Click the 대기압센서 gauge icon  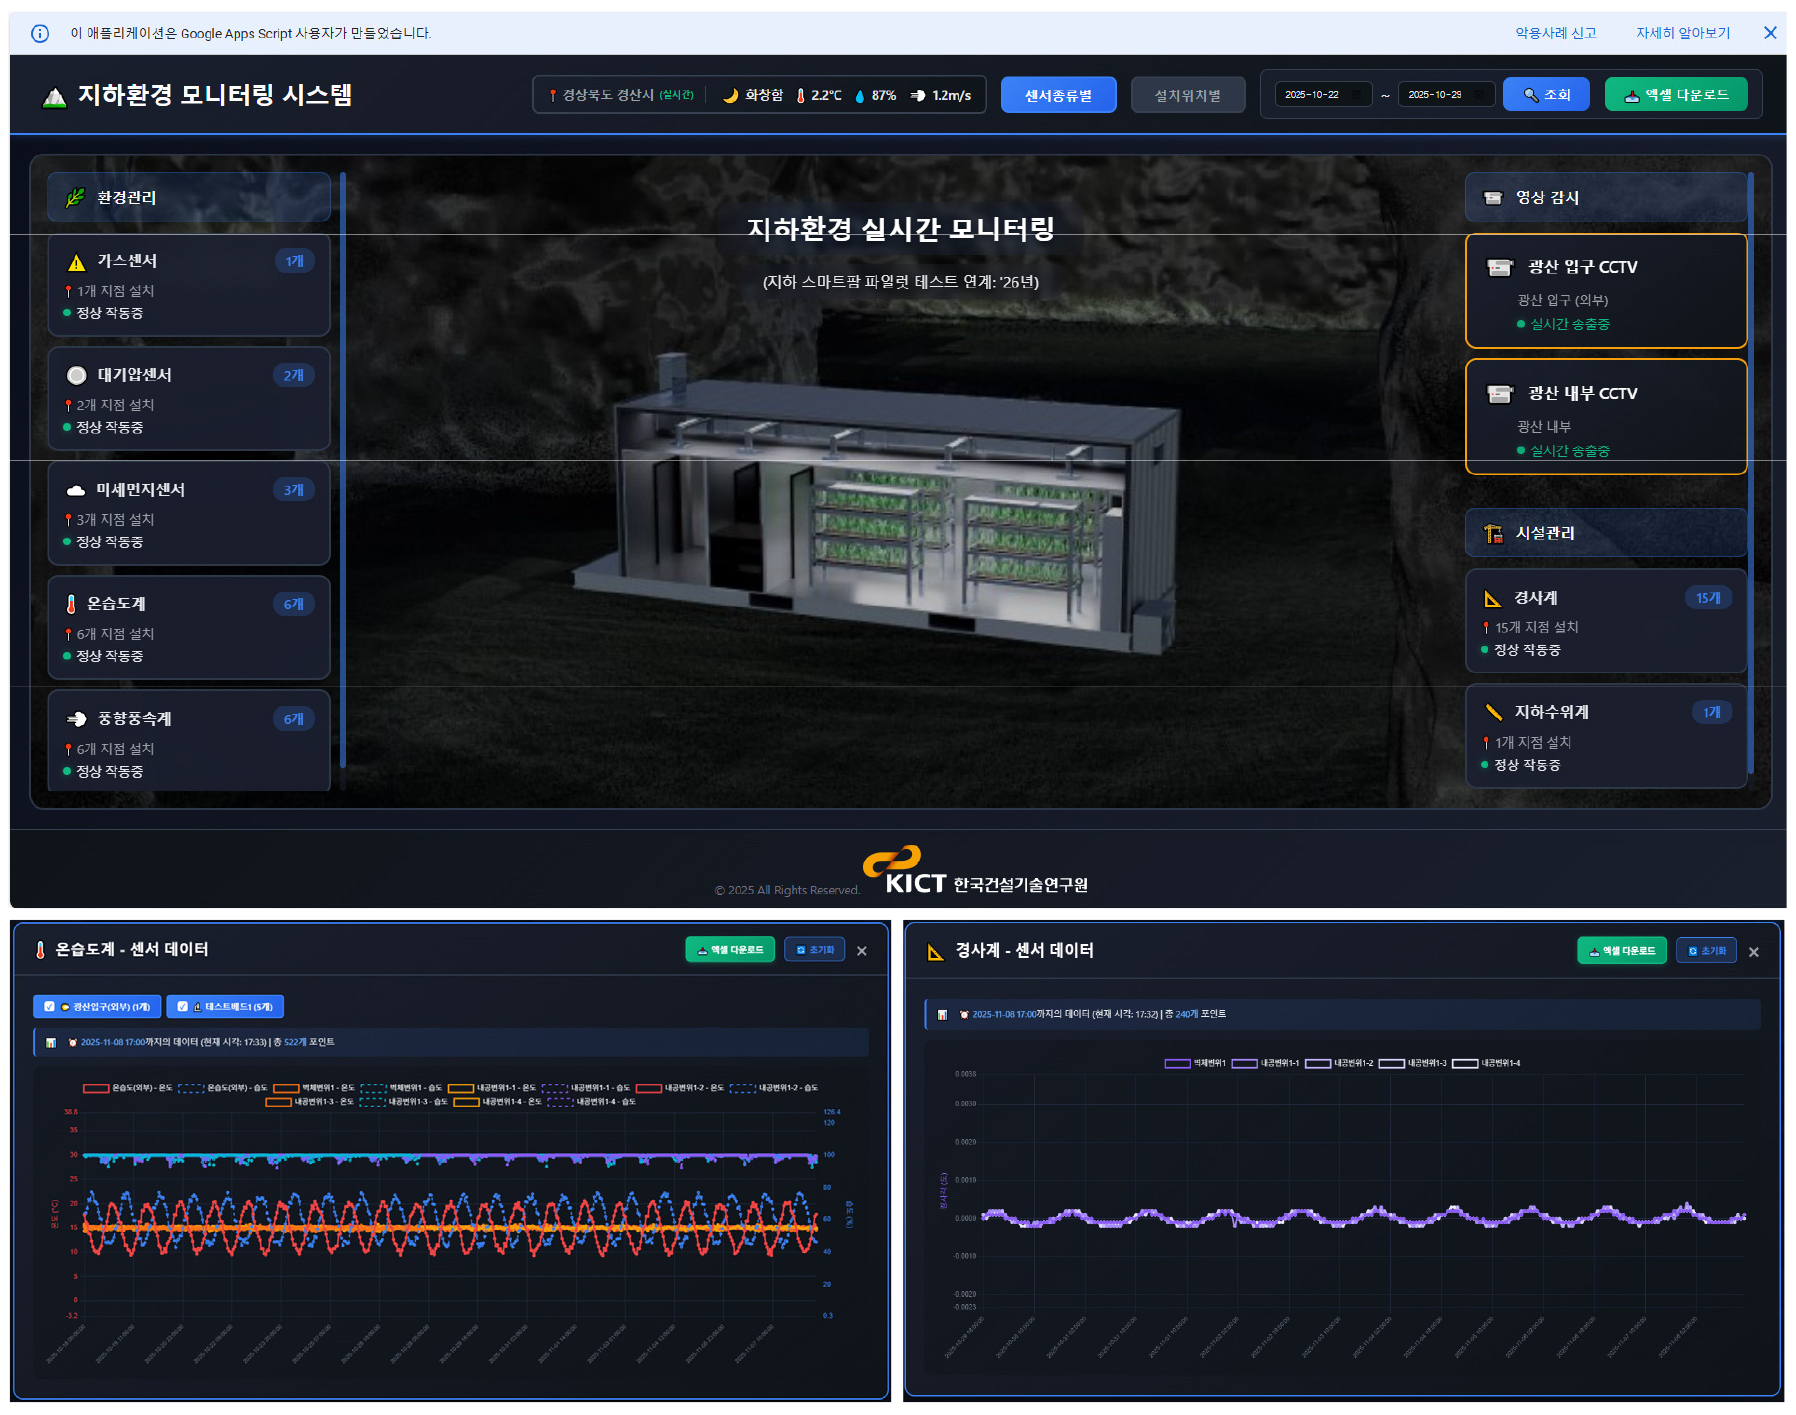76,376
